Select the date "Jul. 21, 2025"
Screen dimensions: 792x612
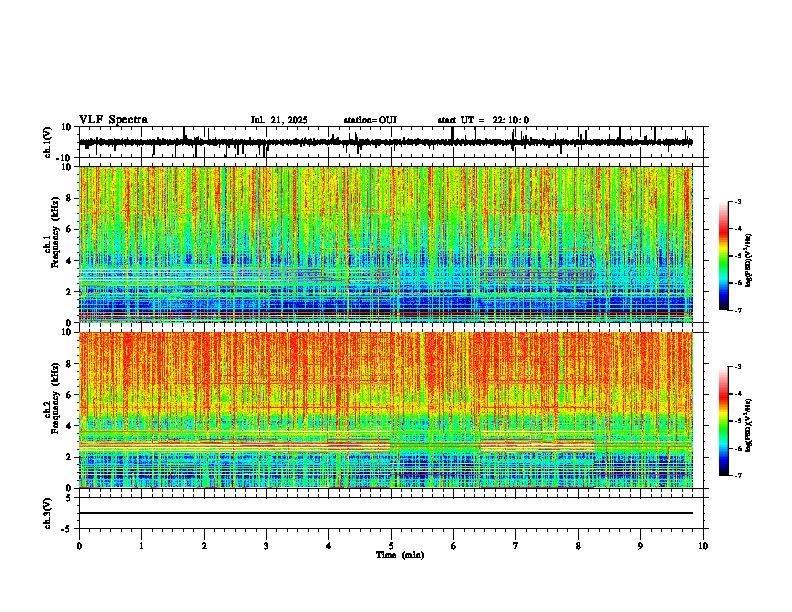tap(279, 120)
